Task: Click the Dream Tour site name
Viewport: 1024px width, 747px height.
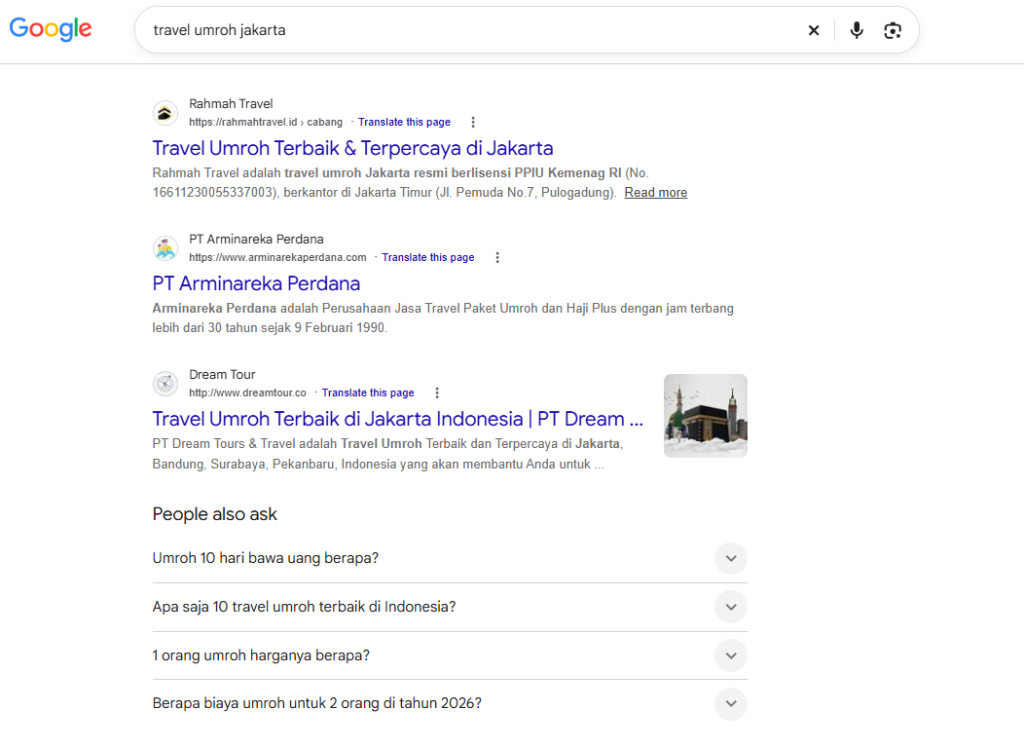Action: coord(222,374)
